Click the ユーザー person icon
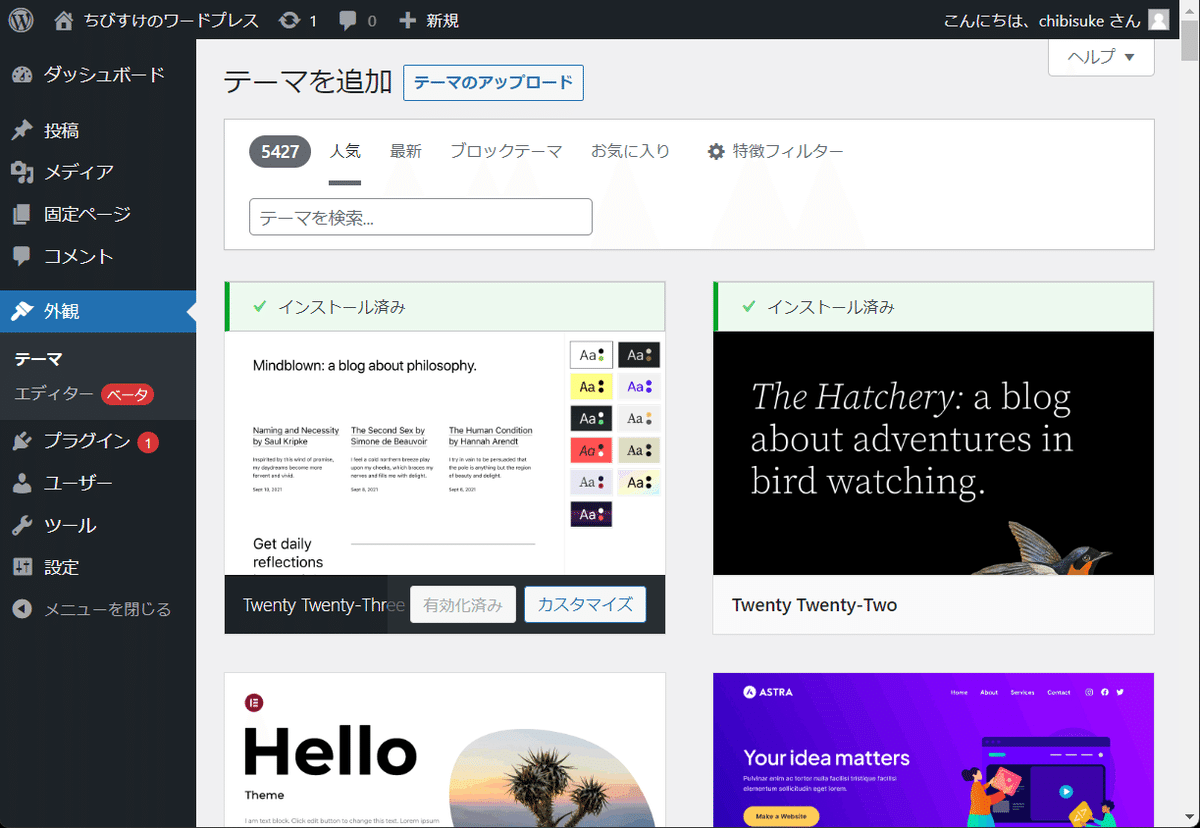Screen dimensions: 1200x828 pos(22,483)
